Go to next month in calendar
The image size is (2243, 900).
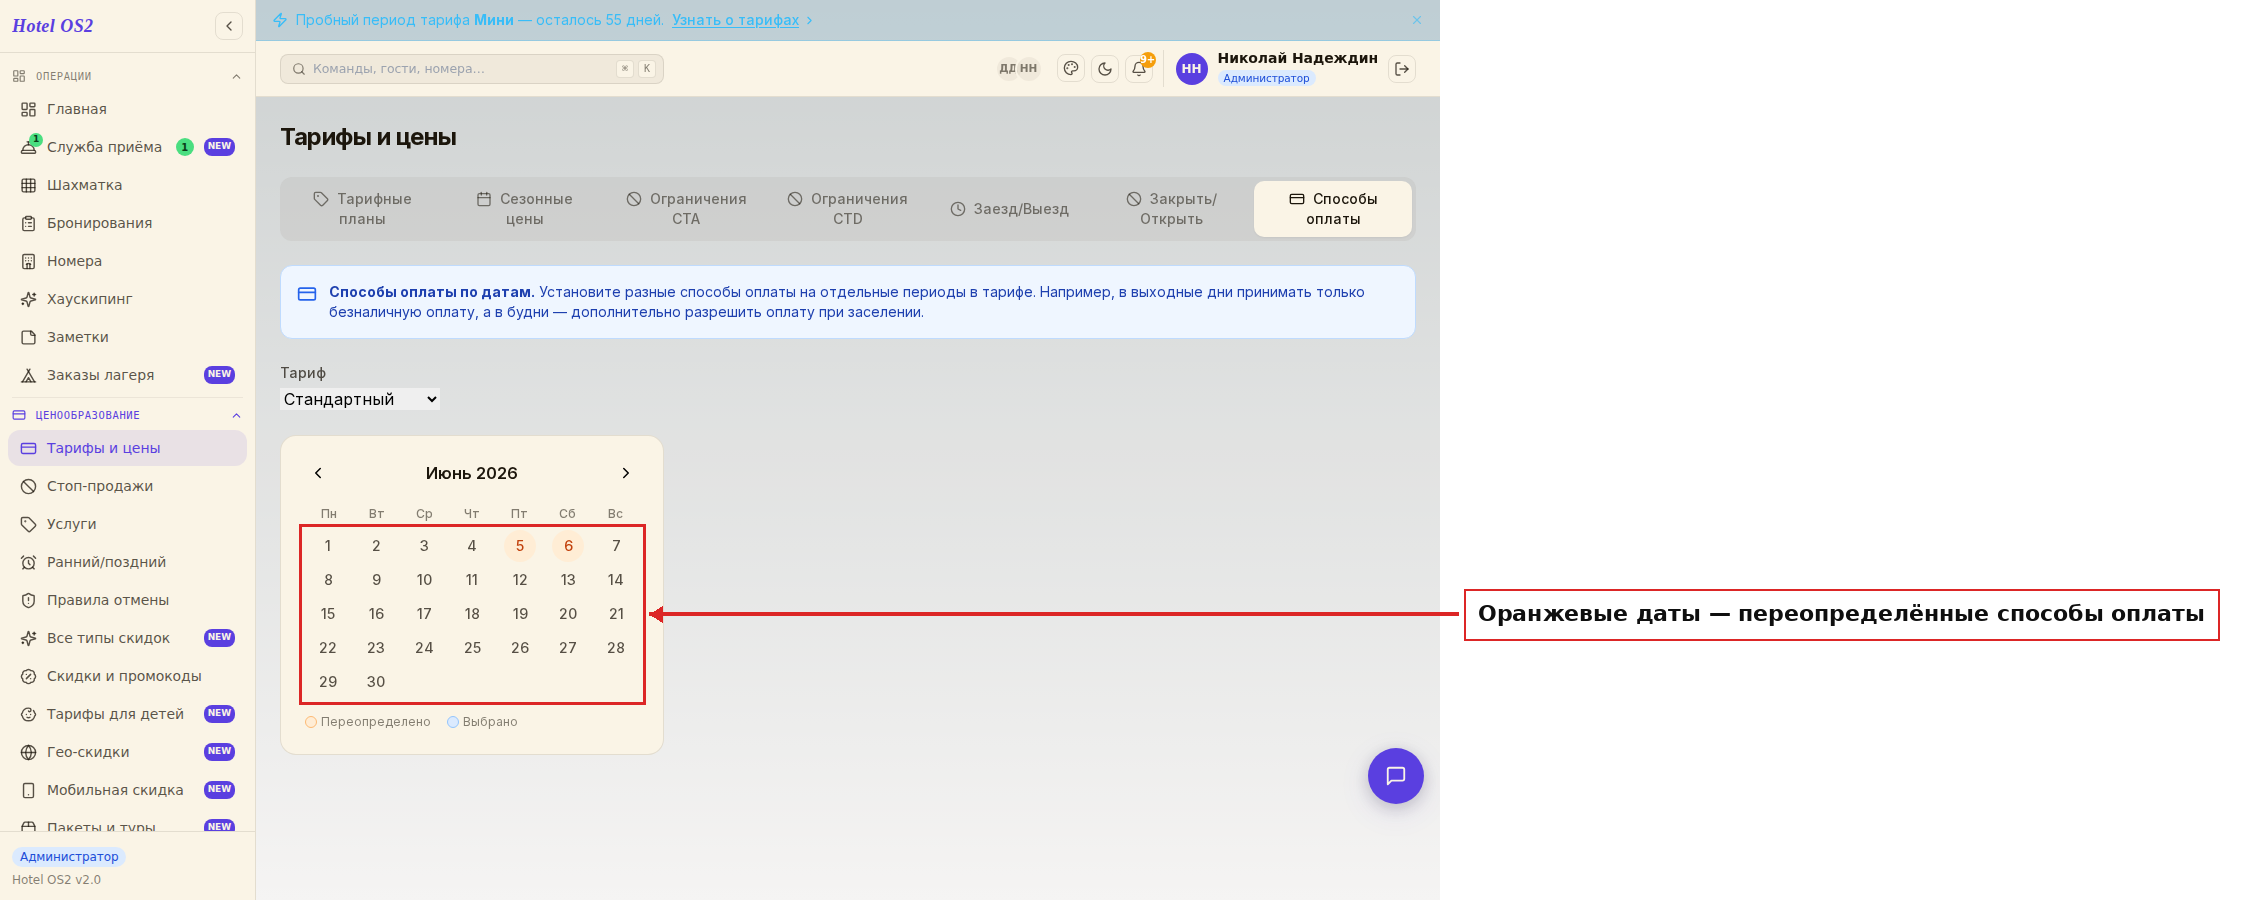pos(626,473)
